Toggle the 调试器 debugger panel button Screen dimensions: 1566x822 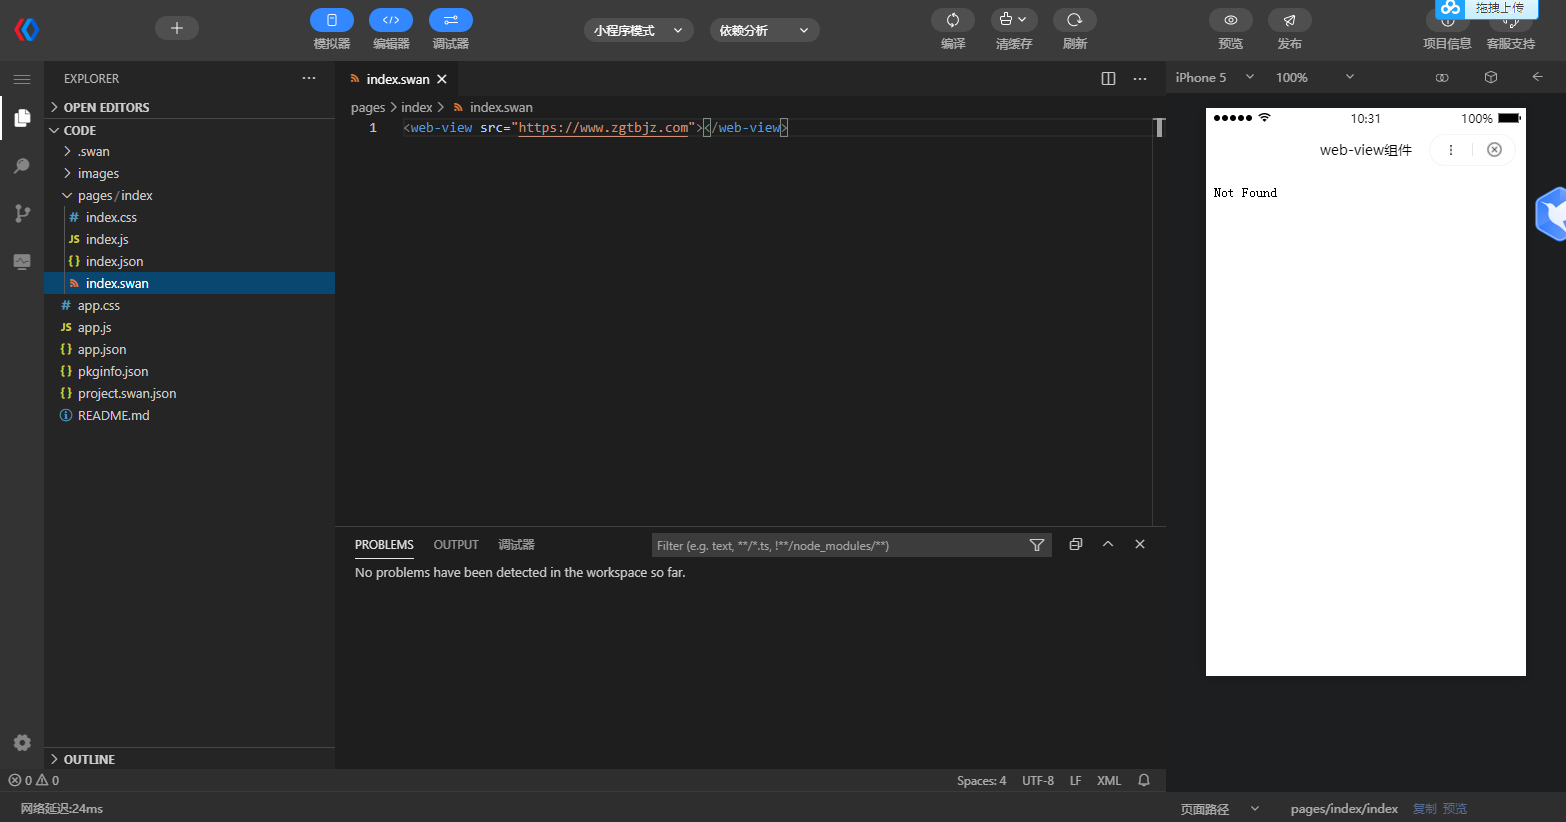pos(451,20)
